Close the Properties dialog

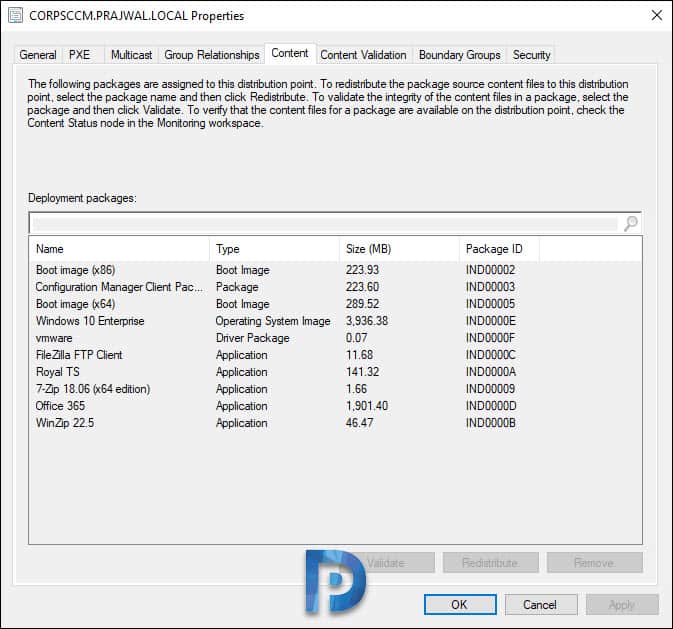656,15
